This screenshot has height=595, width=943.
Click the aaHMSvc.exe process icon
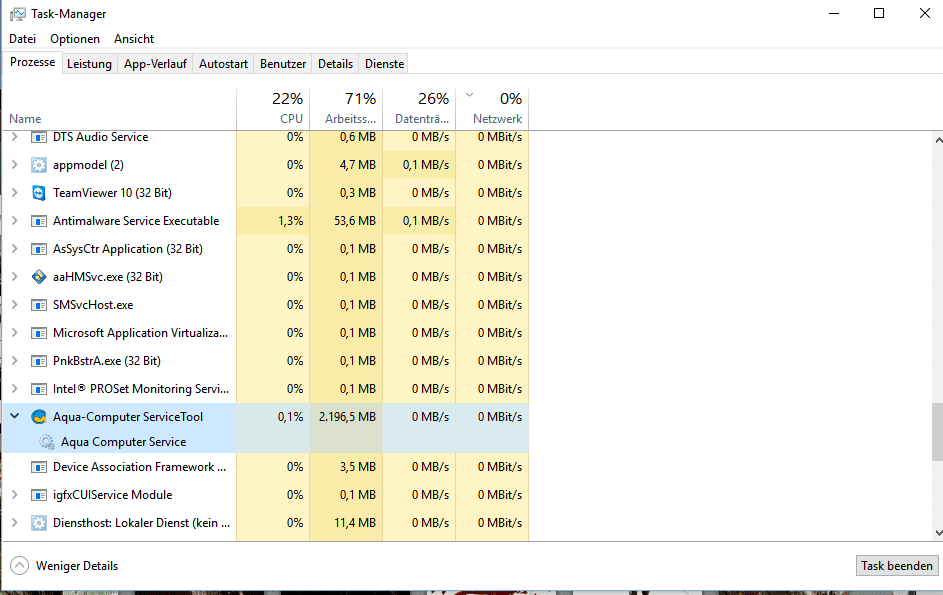point(39,277)
